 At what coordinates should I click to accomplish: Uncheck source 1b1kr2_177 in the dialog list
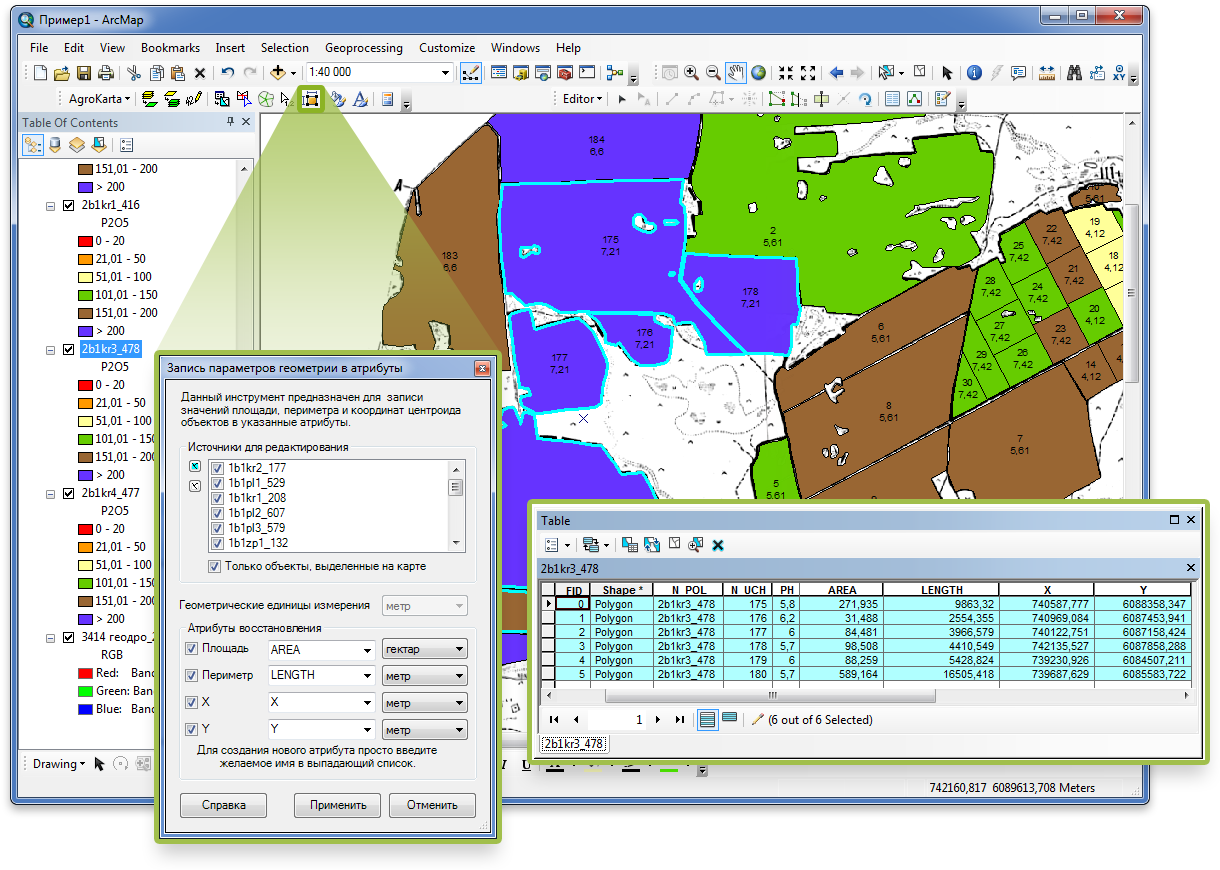click(217, 467)
